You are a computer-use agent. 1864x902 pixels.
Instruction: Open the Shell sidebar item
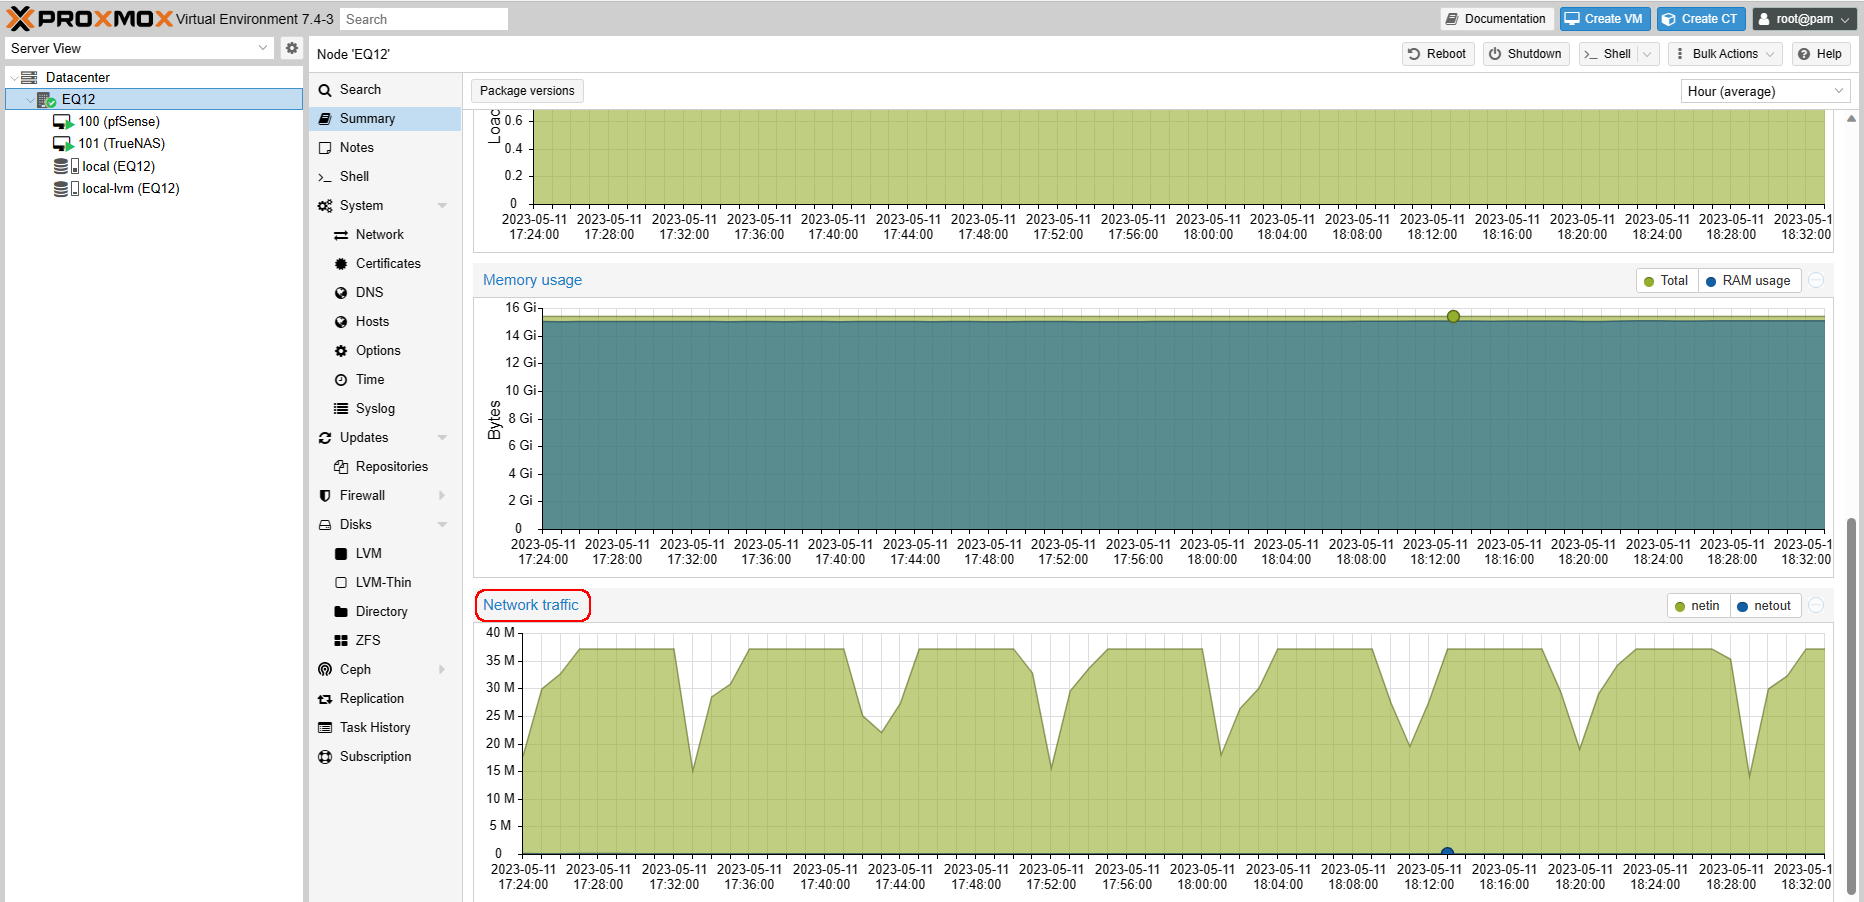[x=385, y=176]
